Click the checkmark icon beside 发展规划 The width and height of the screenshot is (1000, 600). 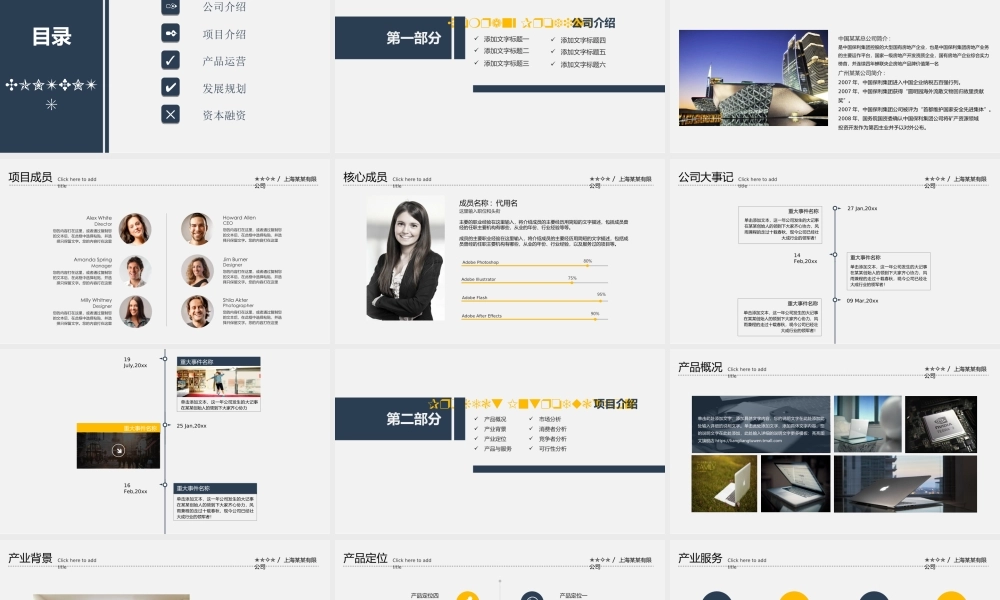[170, 87]
